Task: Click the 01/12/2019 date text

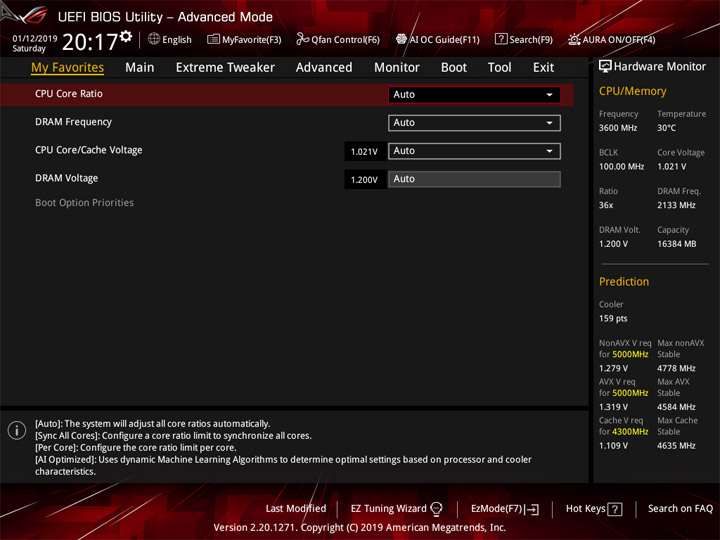Action: pyautogui.click(x=35, y=38)
